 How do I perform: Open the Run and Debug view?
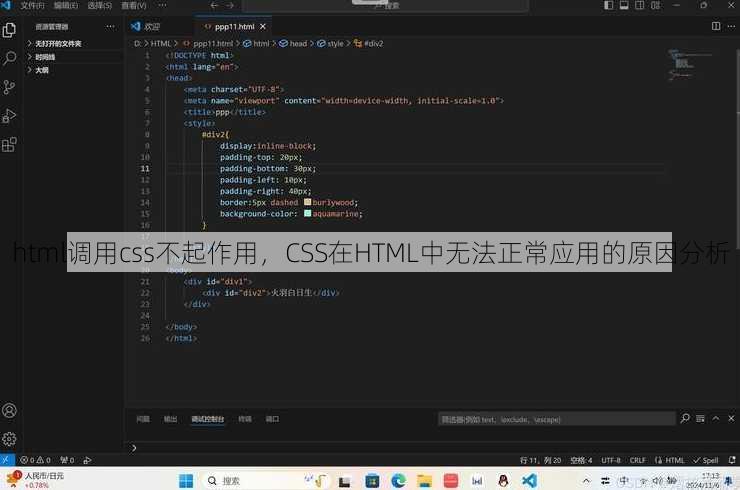(9, 116)
